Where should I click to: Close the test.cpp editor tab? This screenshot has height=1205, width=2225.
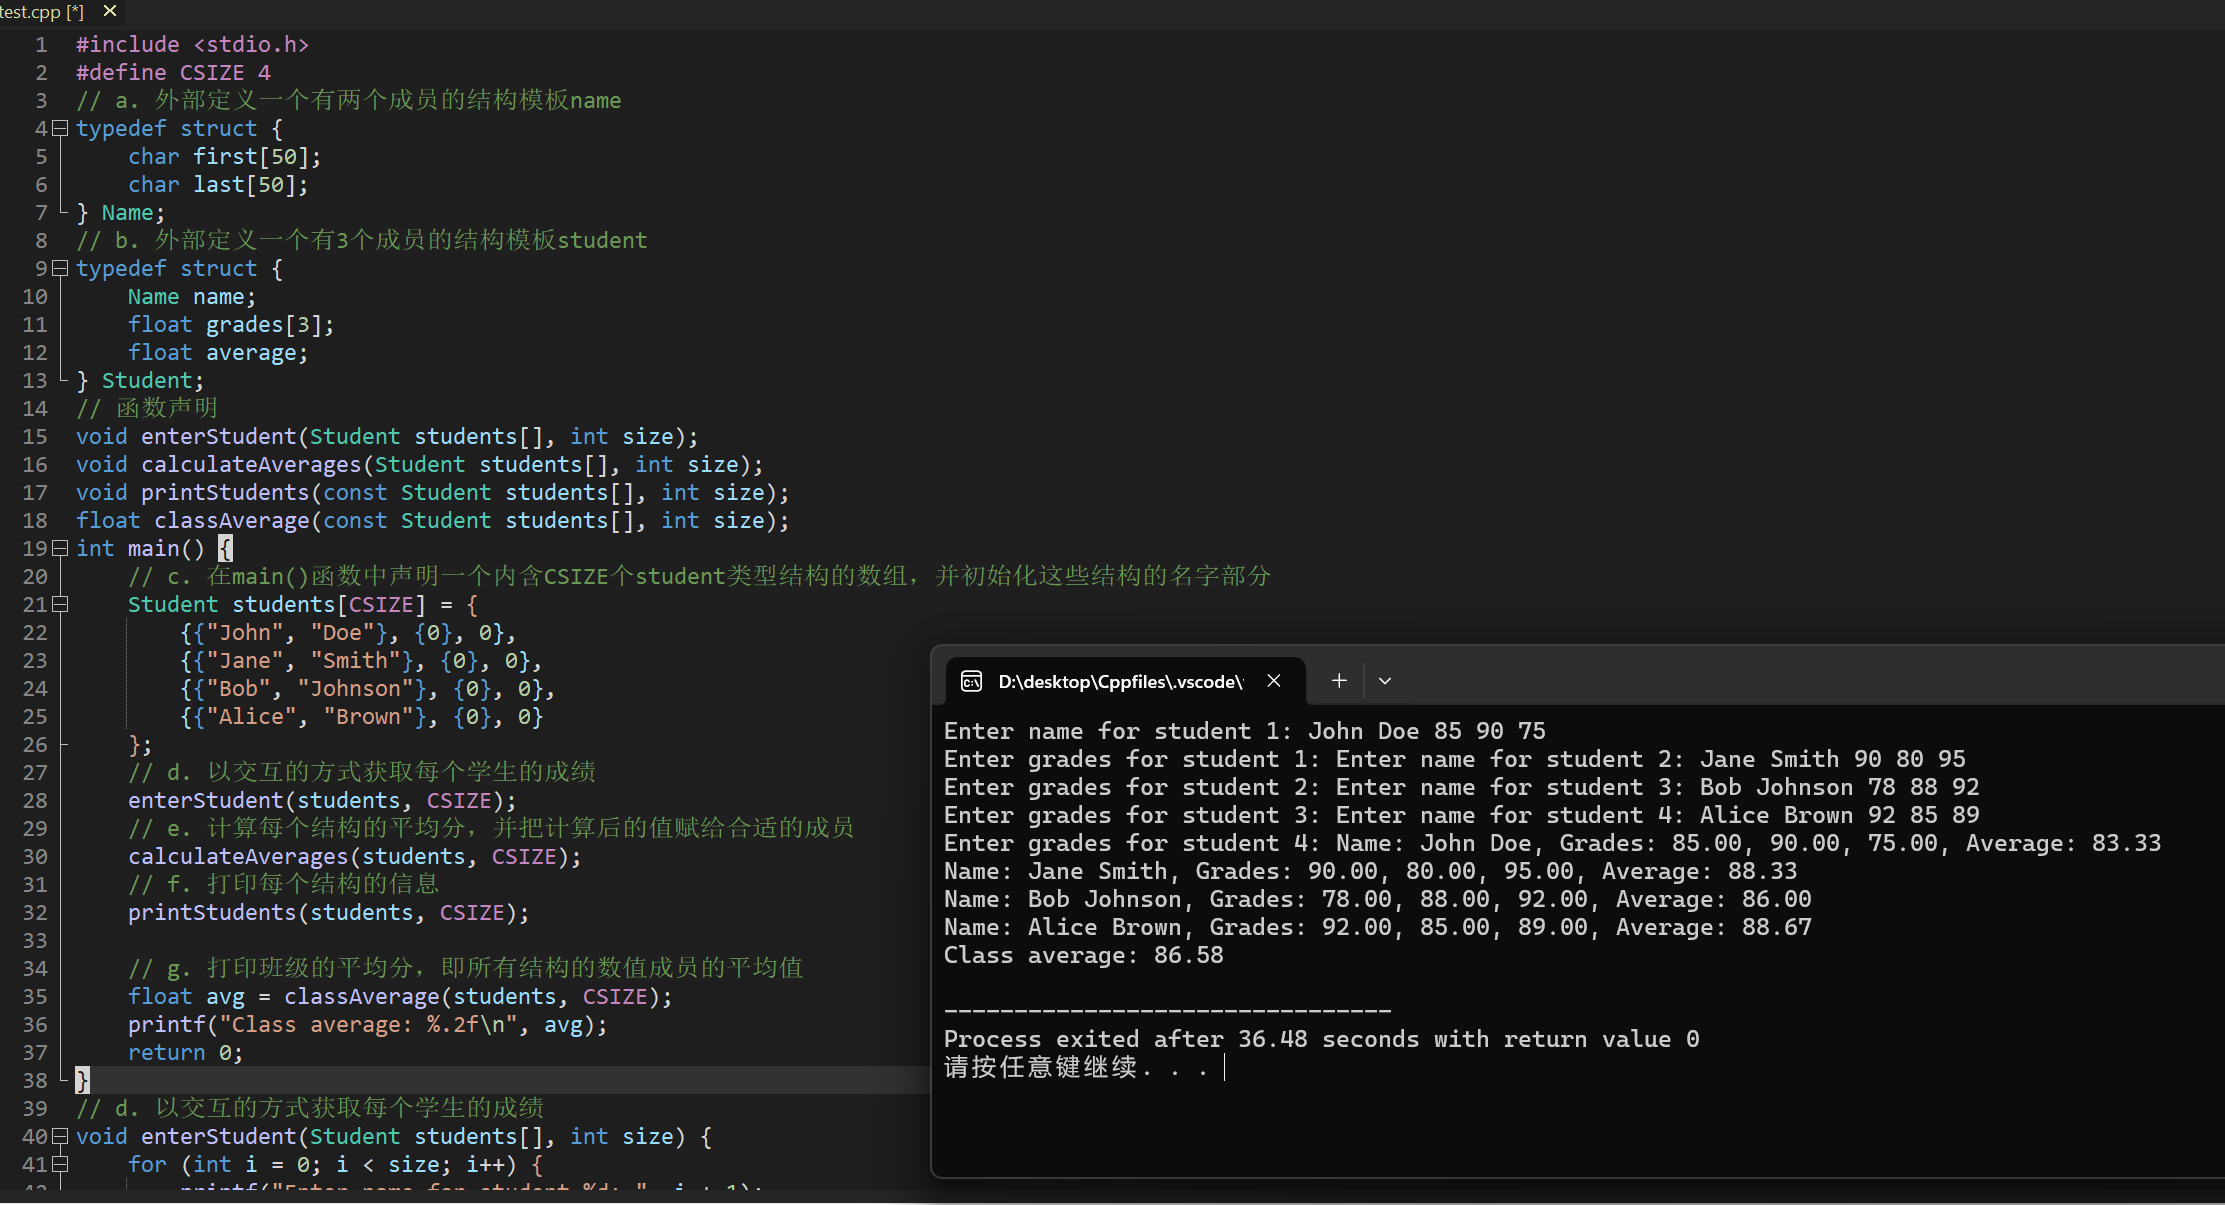tap(110, 11)
